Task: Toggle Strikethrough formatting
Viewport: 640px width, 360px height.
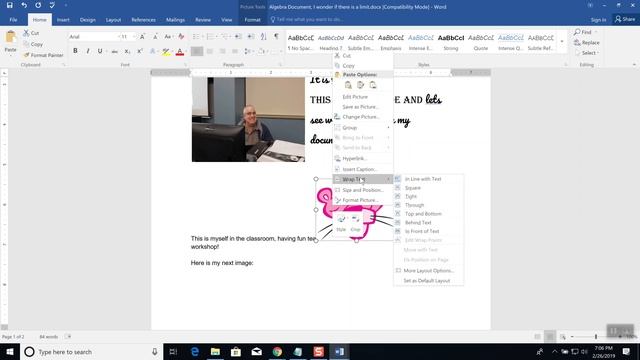Action: tap(115, 51)
